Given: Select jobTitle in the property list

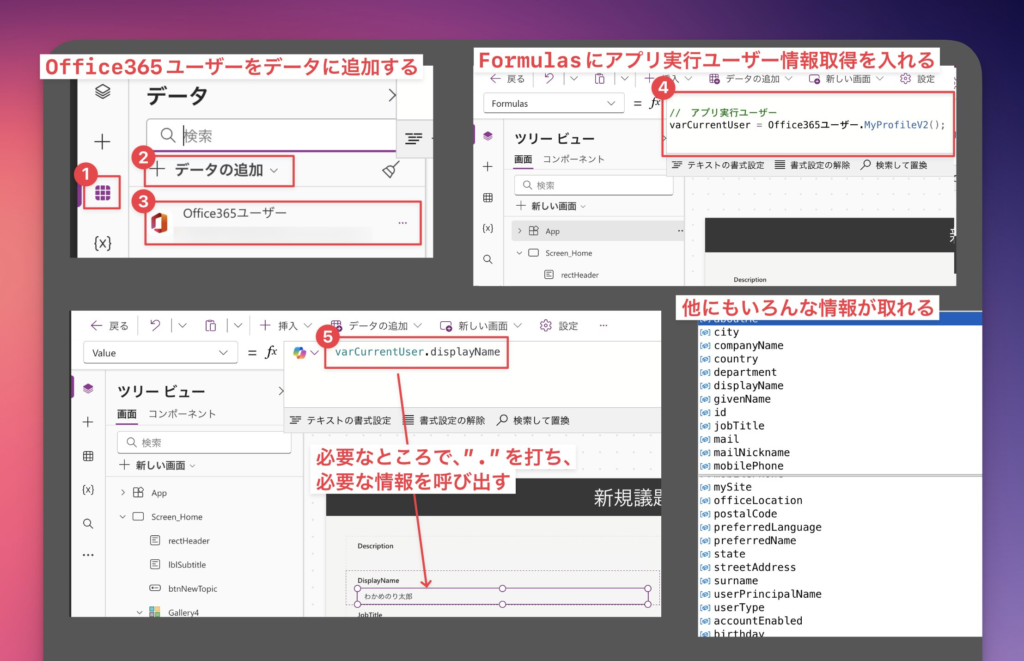Looking at the screenshot, I should (739, 425).
